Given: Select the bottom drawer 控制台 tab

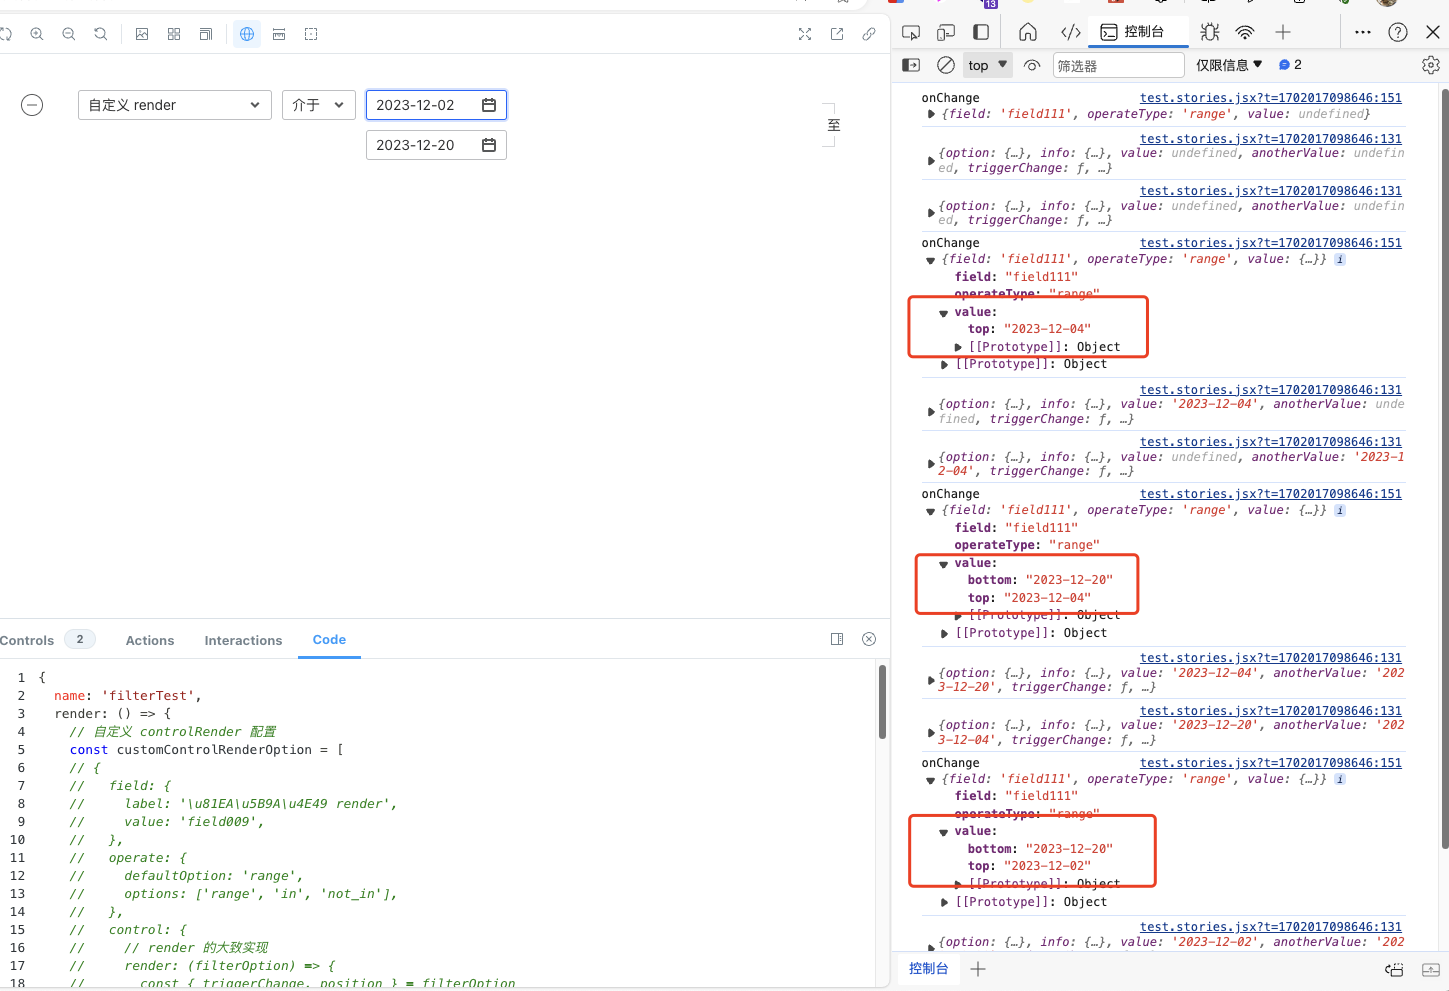Looking at the screenshot, I should [928, 968].
